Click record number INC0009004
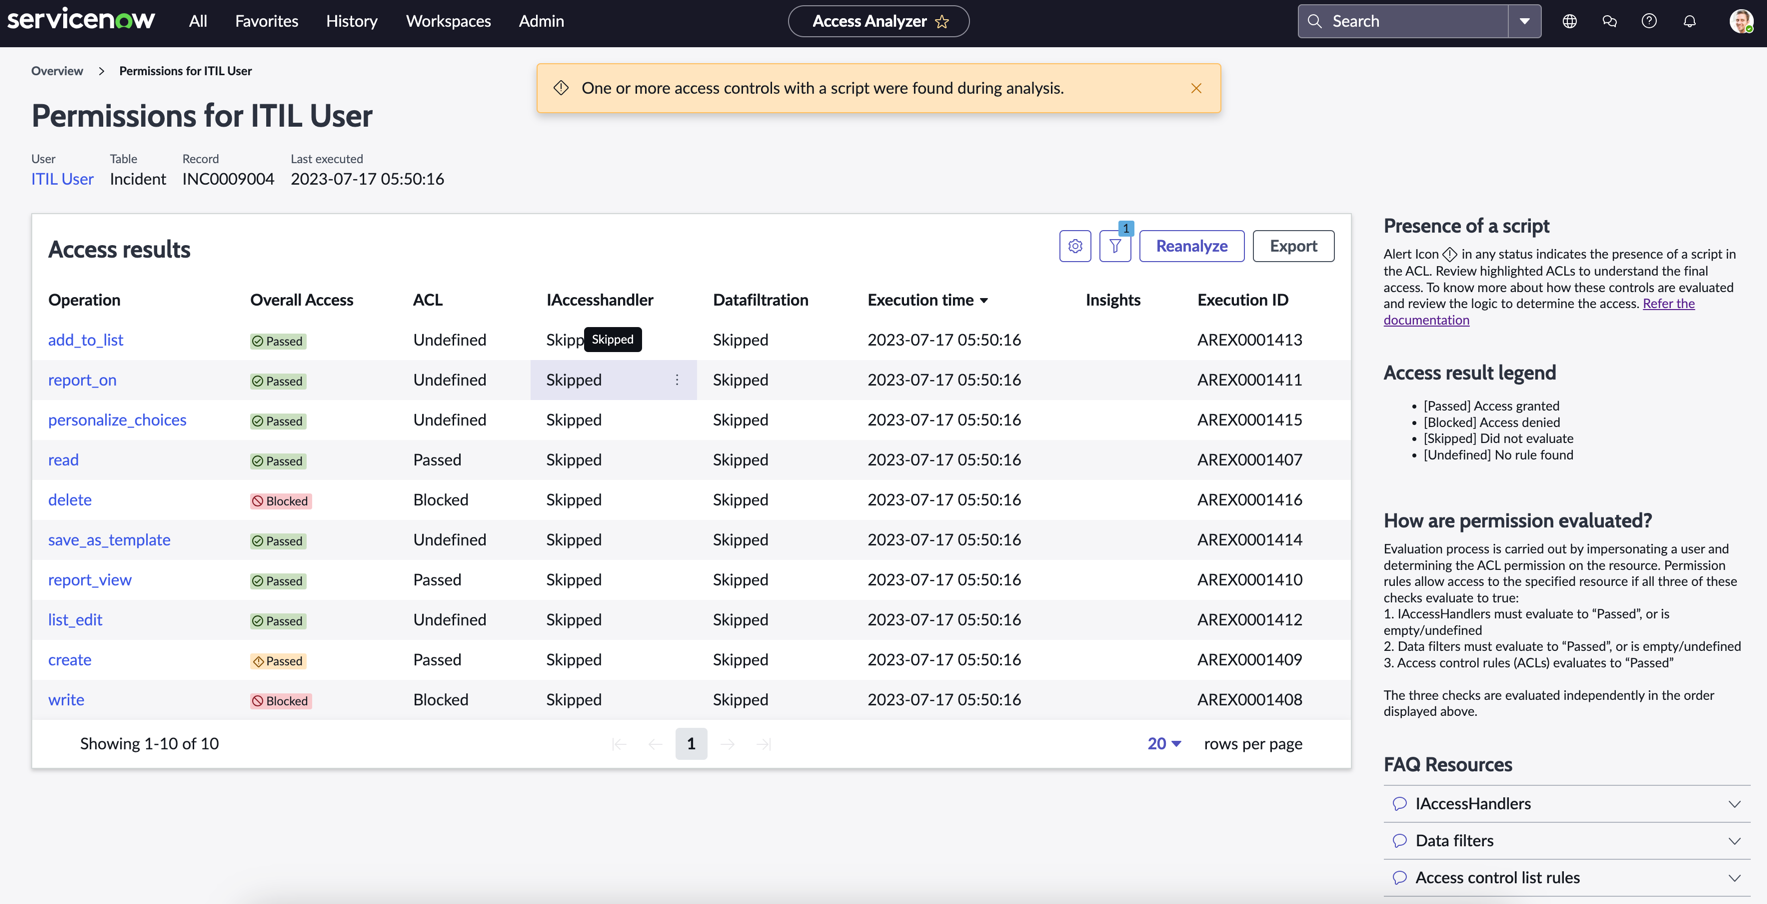This screenshot has width=1767, height=904. tap(228, 179)
